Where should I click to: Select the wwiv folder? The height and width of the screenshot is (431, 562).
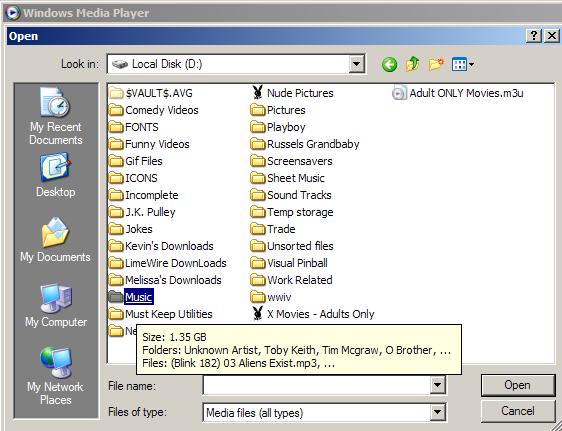(x=271, y=297)
